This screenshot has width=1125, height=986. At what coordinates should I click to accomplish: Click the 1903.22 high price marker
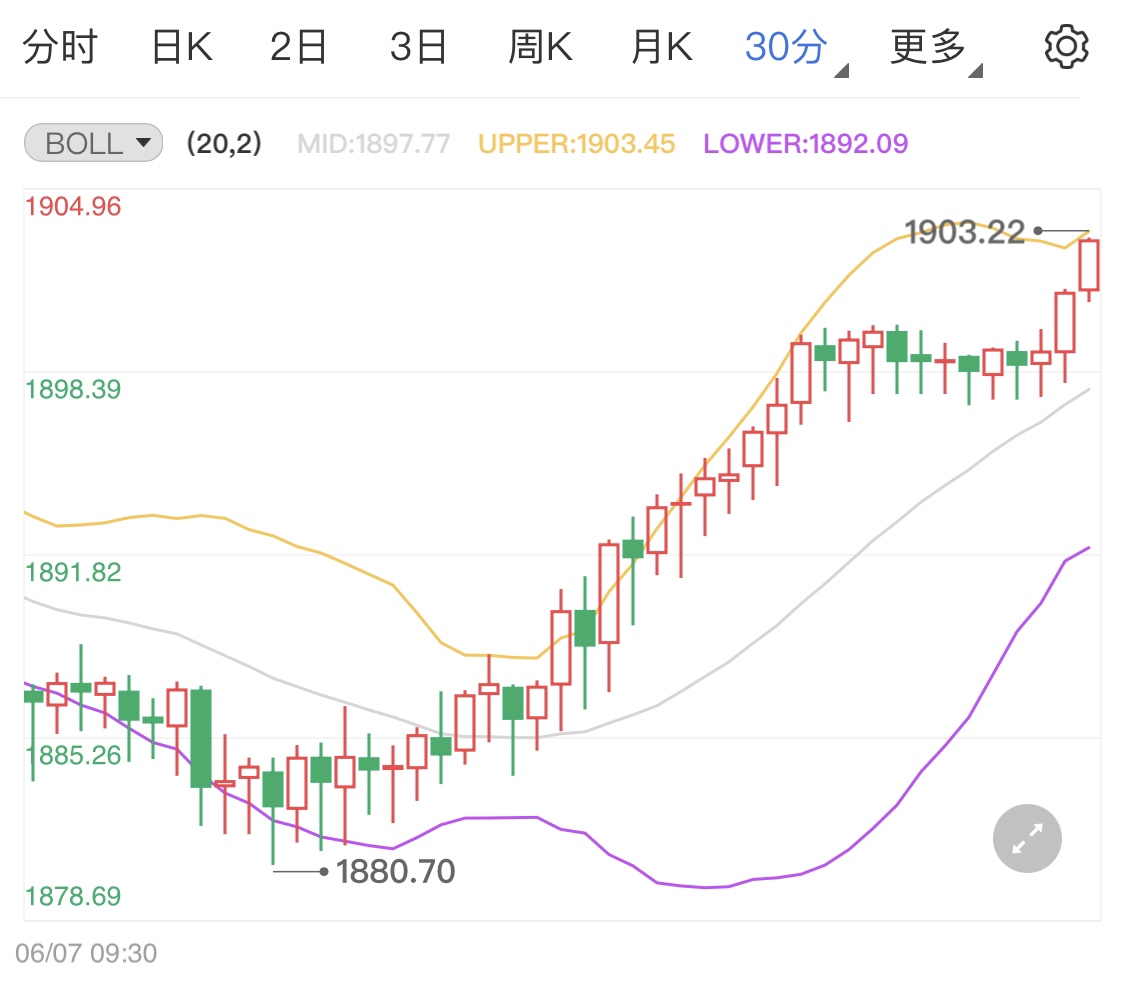(x=964, y=232)
